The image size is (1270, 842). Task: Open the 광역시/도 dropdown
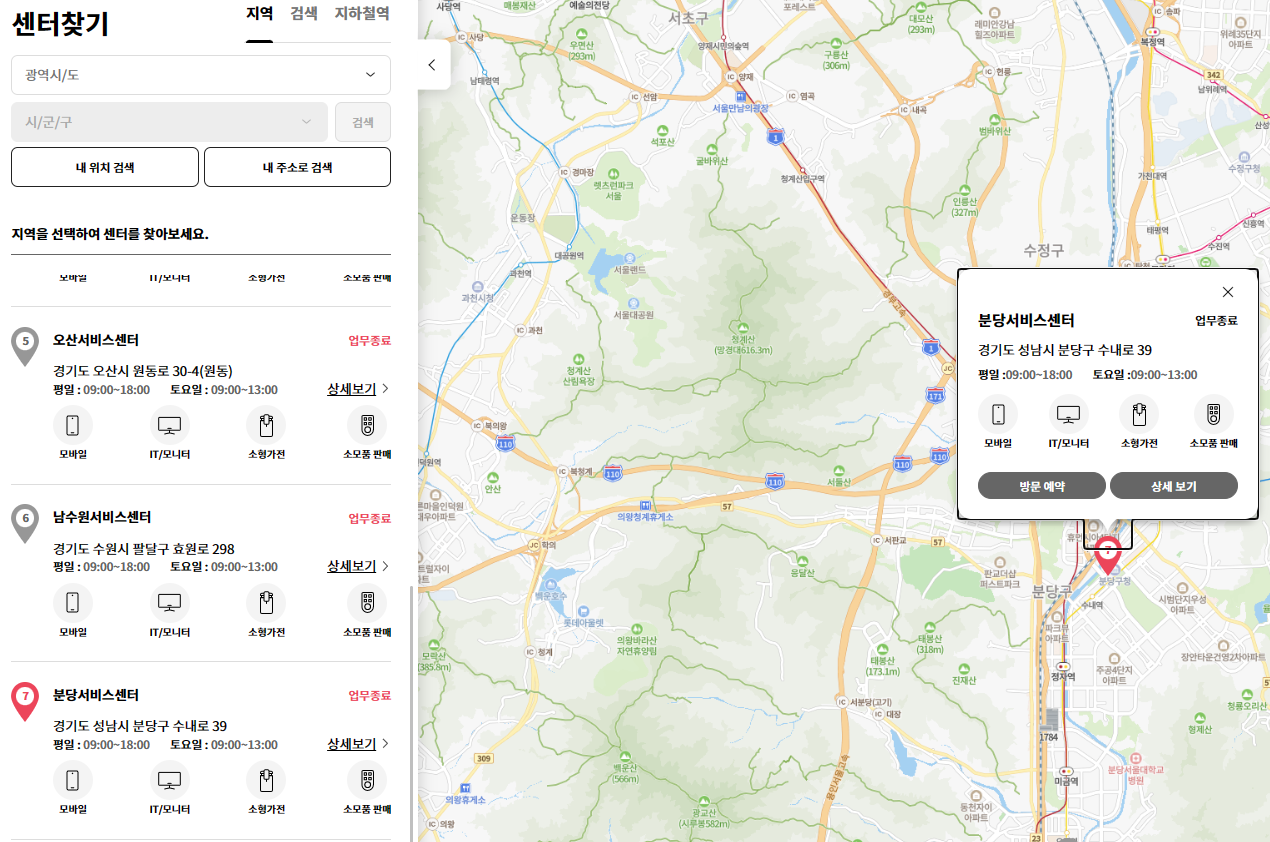click(x=201, y=75)
